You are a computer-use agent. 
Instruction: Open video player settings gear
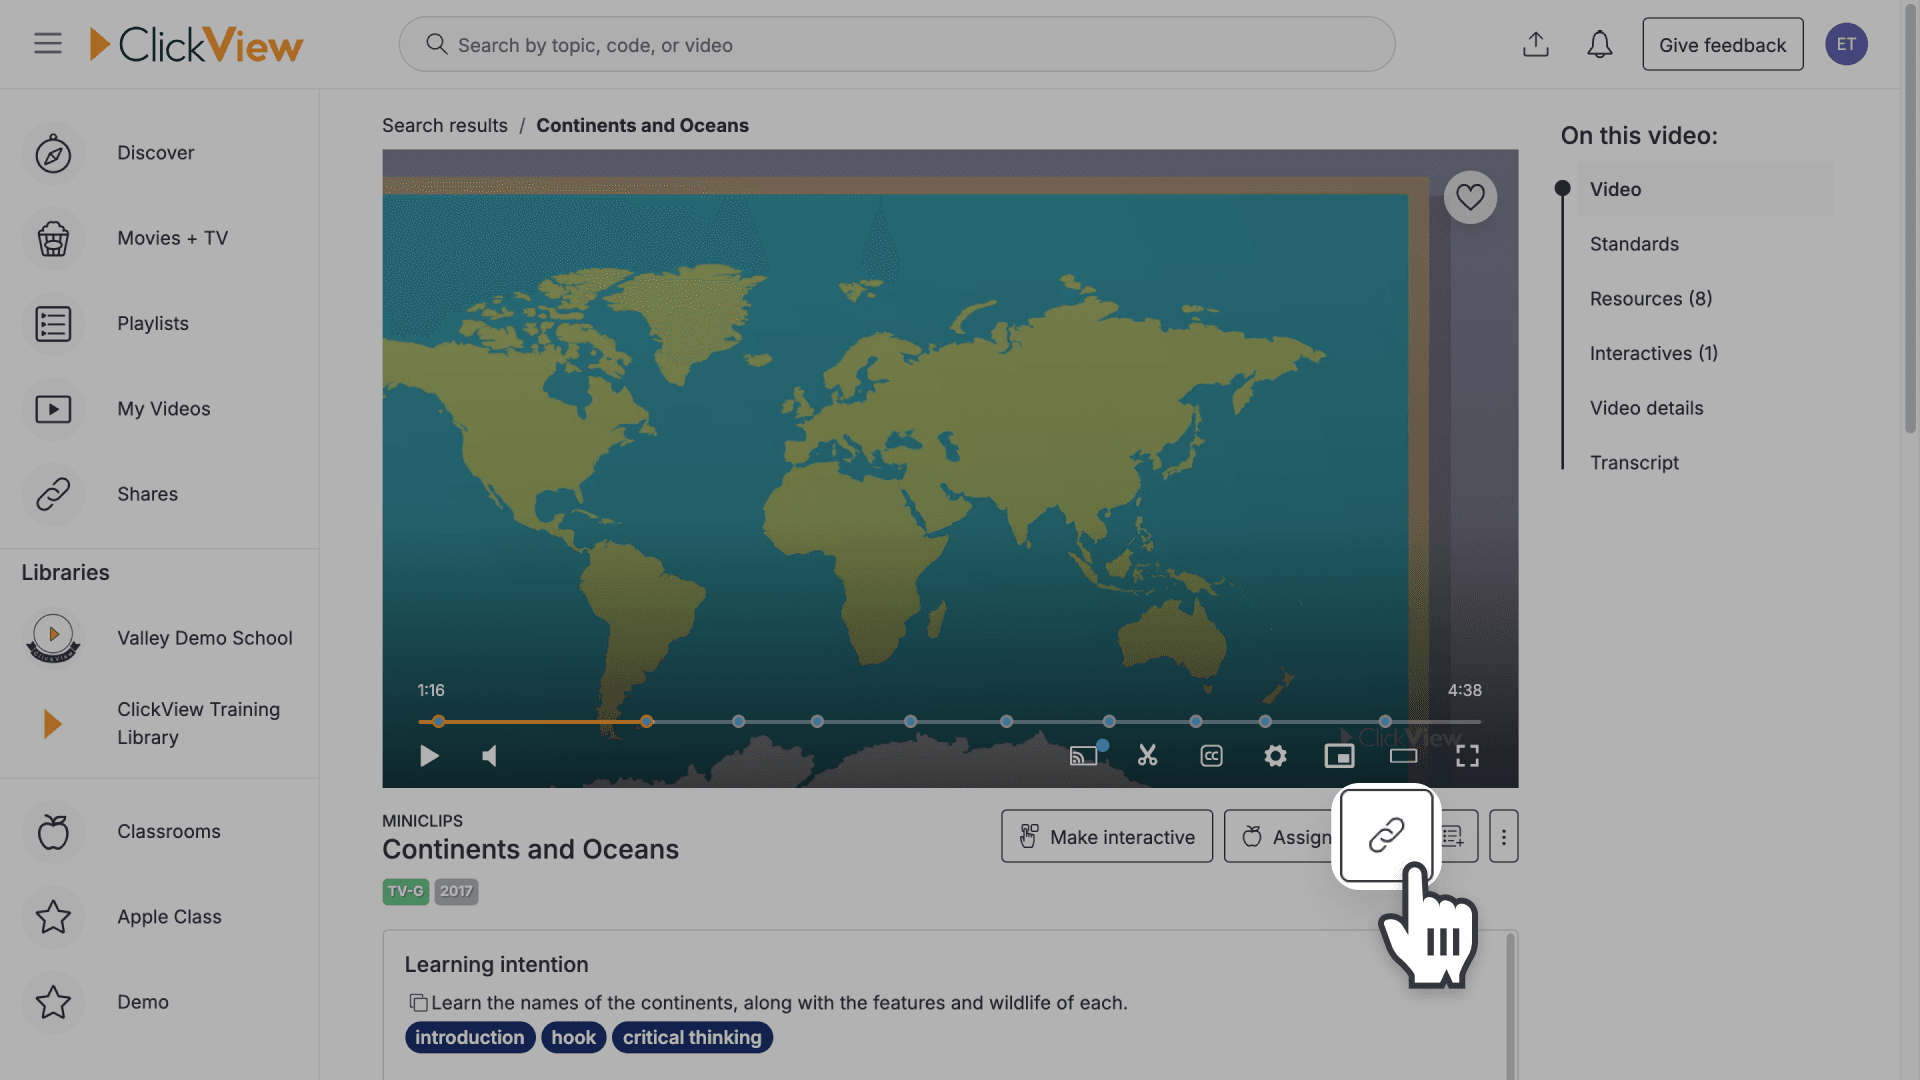point(1275,756)
